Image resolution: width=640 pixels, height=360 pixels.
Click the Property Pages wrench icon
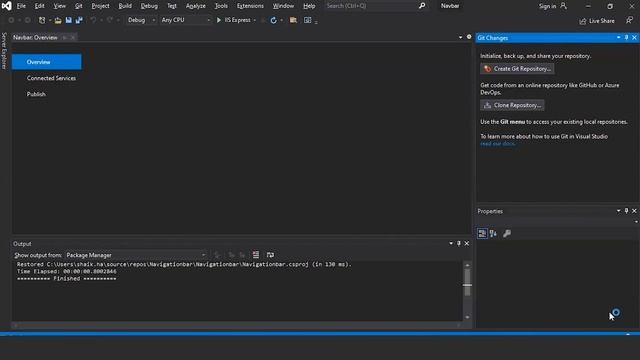point(507,233)
